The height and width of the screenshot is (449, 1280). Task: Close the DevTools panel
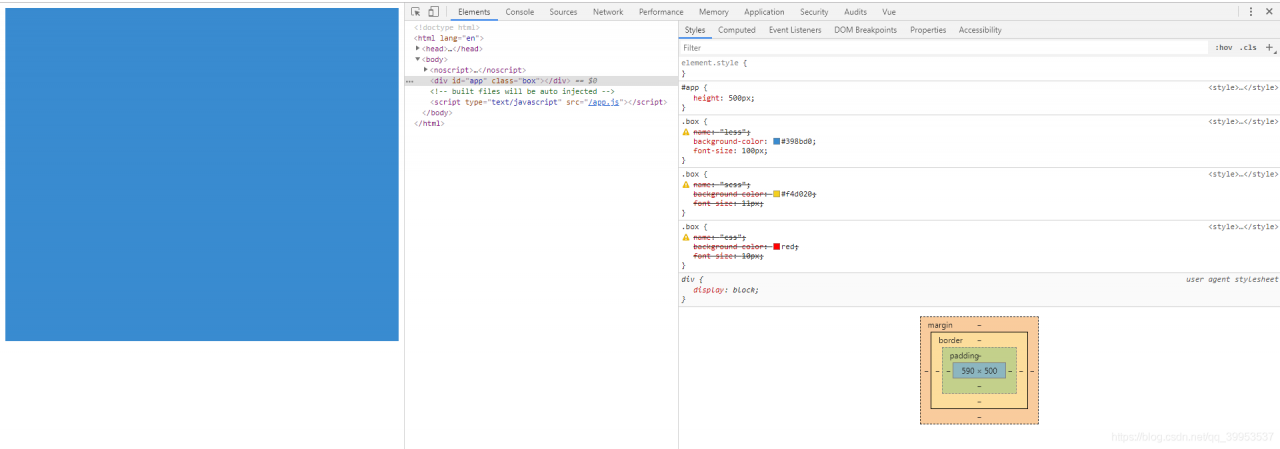[x=1271, y=12]
